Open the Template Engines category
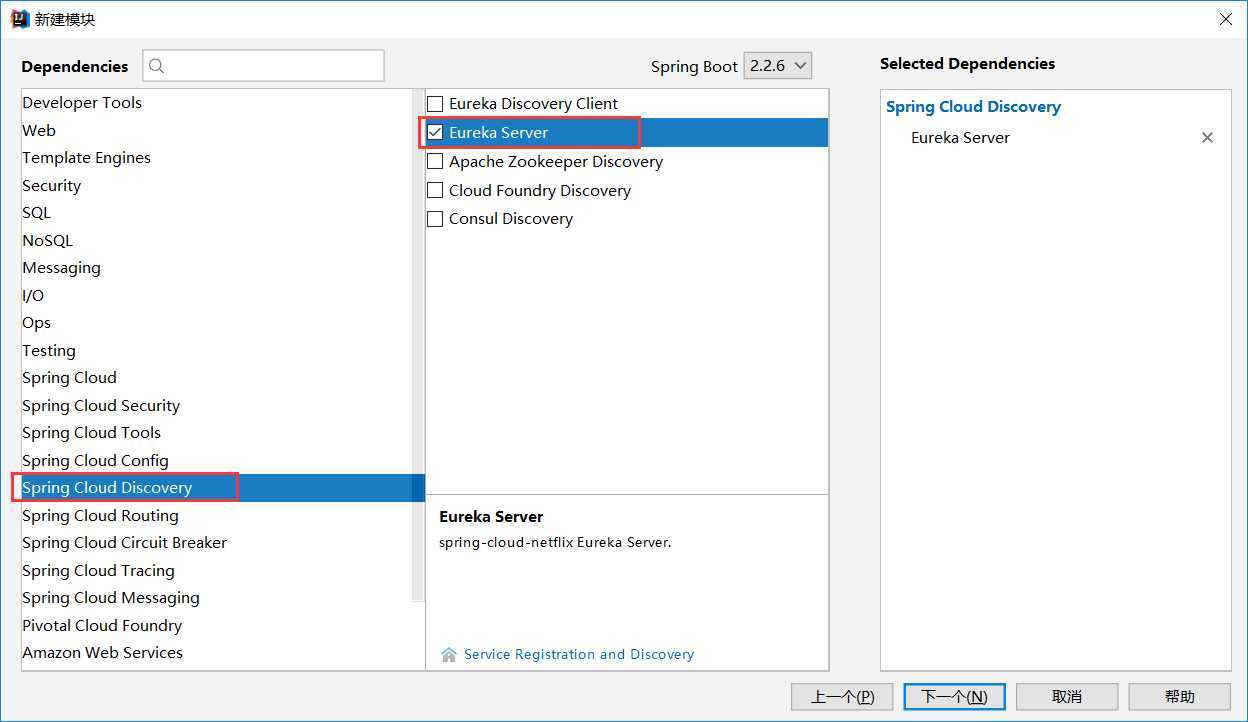The width and height of the screenshot is (1248, 722). click(x=86, y=158)
